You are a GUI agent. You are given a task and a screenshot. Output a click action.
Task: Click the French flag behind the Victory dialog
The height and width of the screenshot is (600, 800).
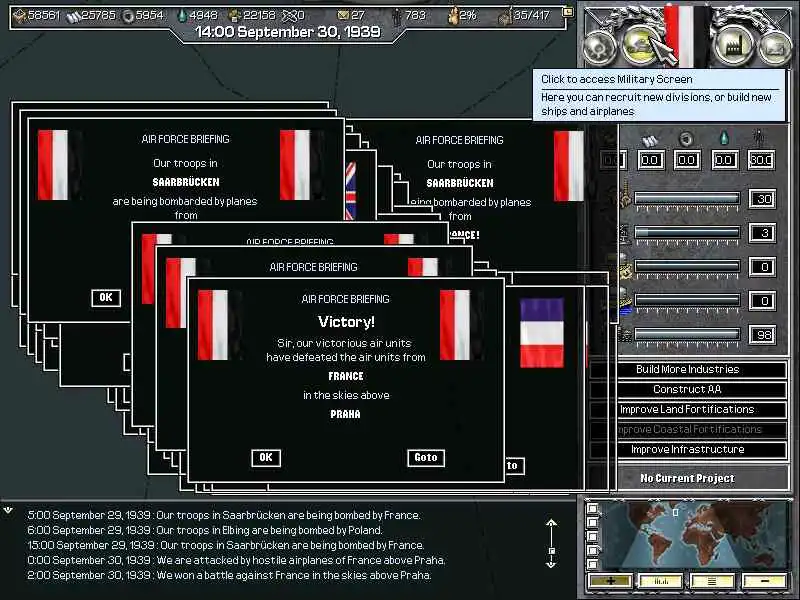click(542, 333)
